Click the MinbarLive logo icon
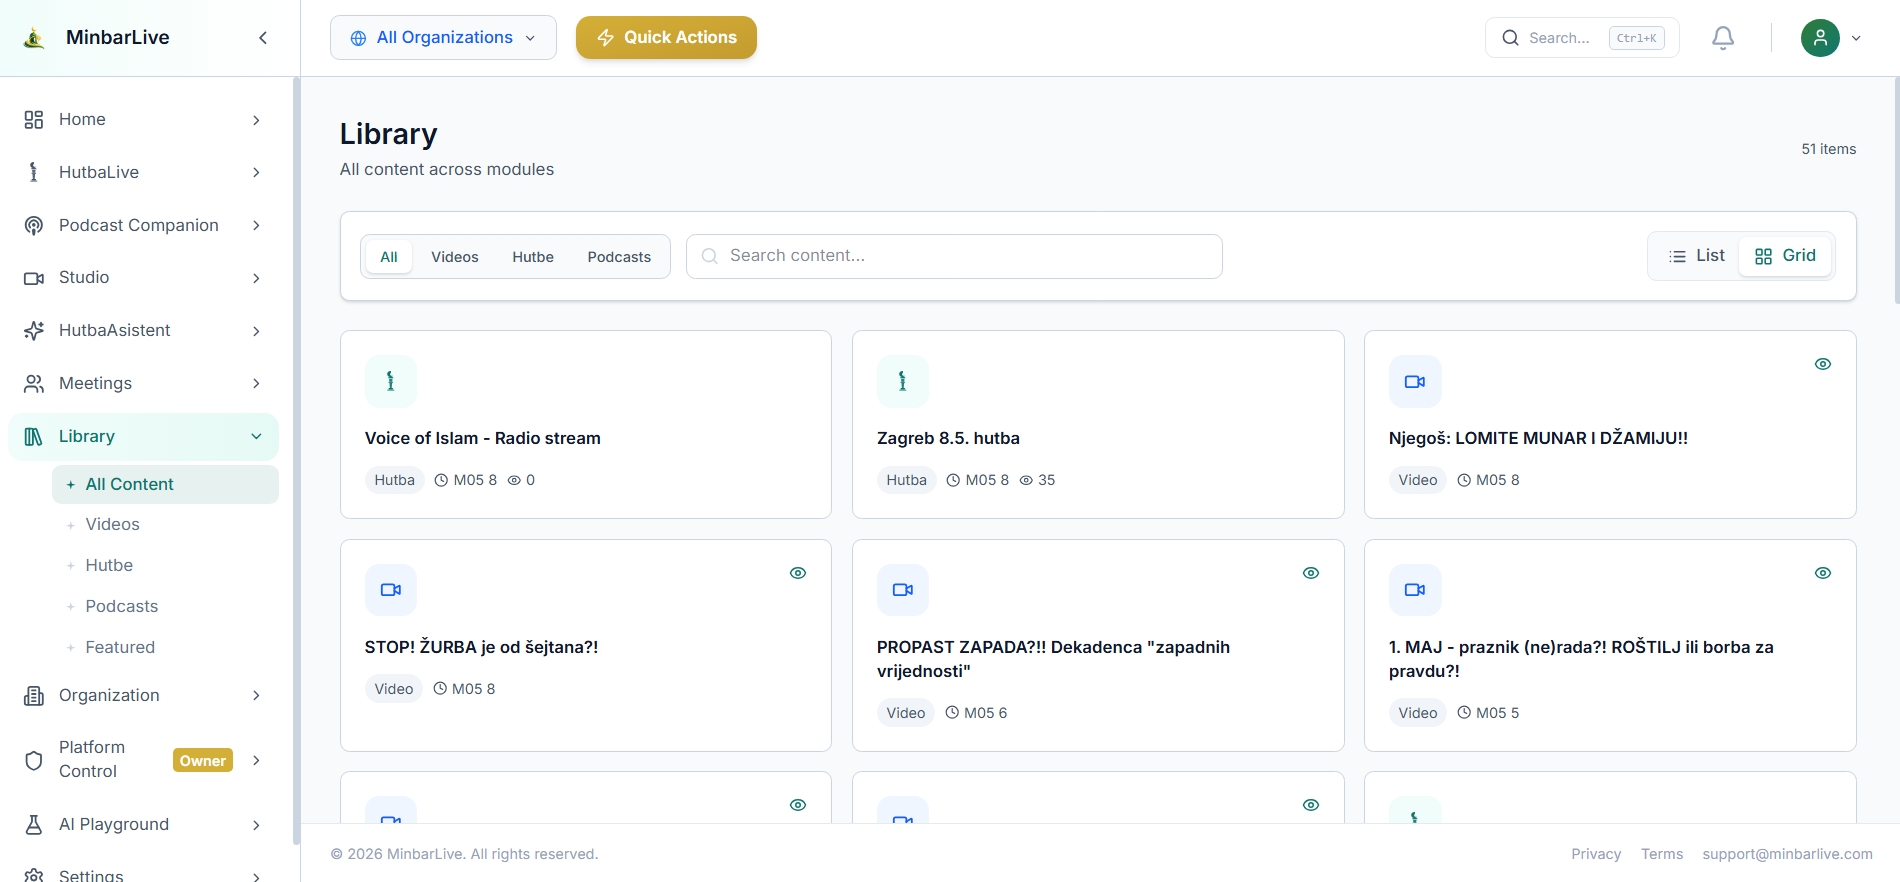Screen dimensions: 1900x882 (x=34, y=38)
